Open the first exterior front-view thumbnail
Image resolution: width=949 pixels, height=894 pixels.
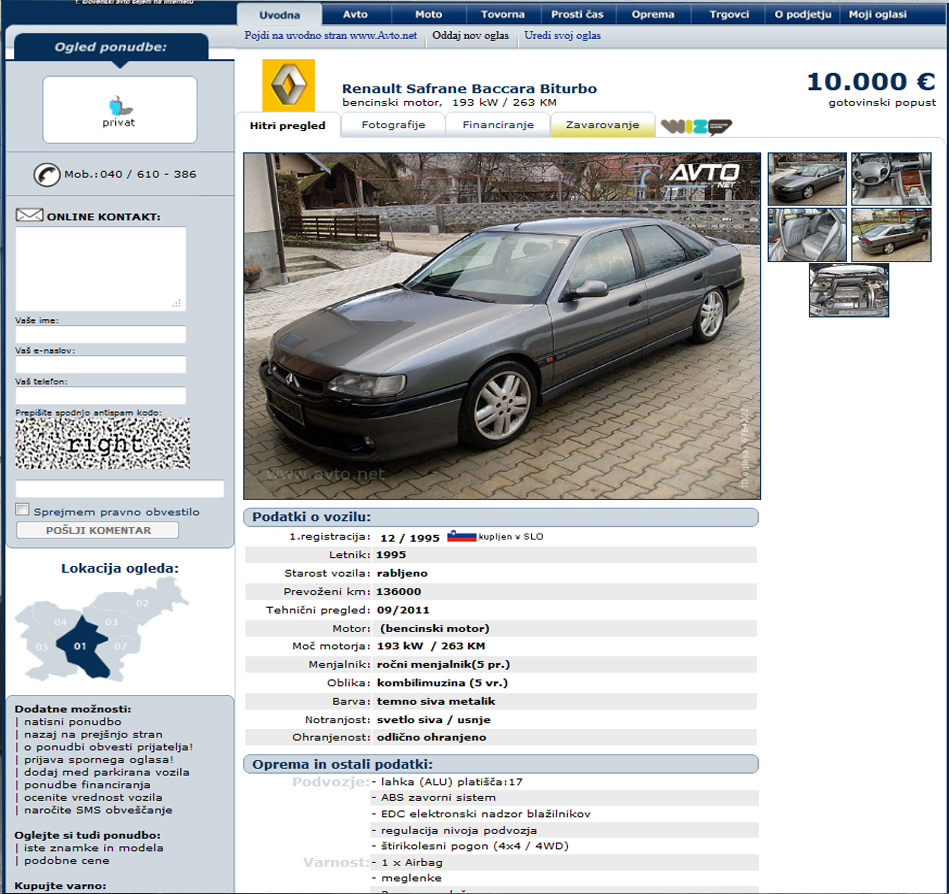(807, 179)
